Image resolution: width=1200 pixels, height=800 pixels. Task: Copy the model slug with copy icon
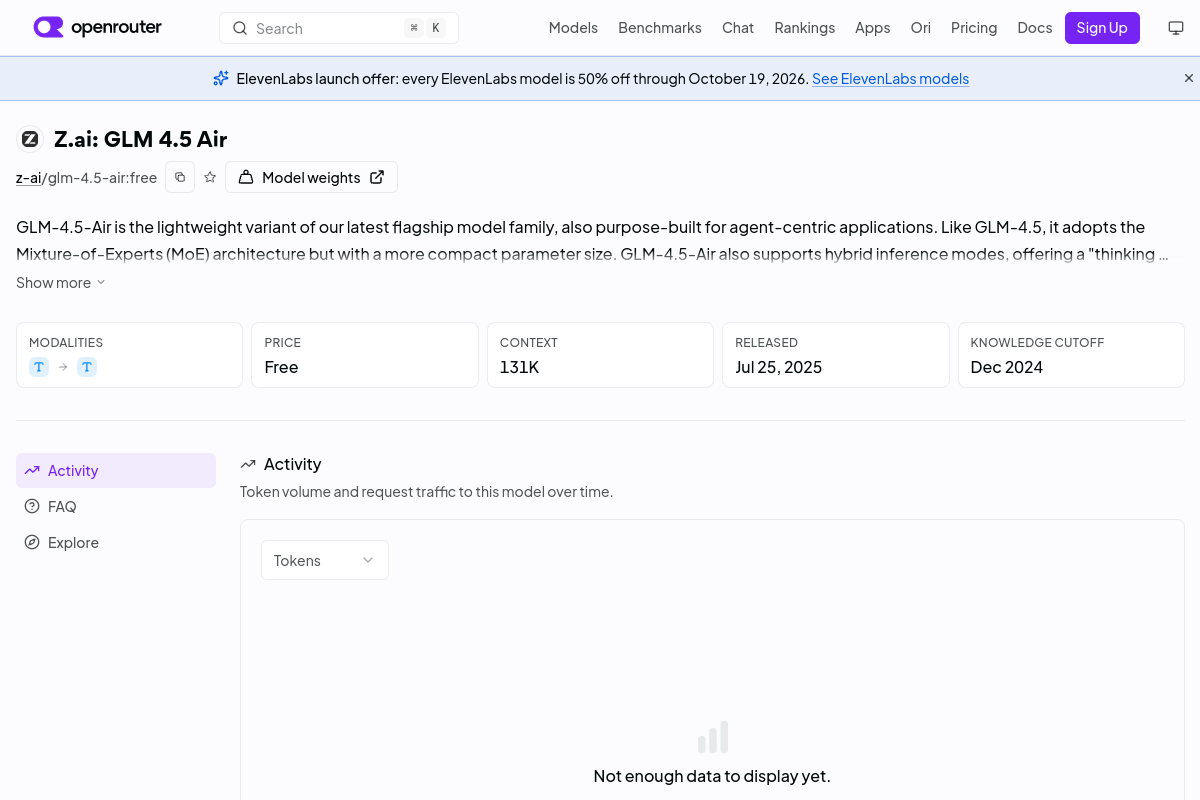(180, 177)
